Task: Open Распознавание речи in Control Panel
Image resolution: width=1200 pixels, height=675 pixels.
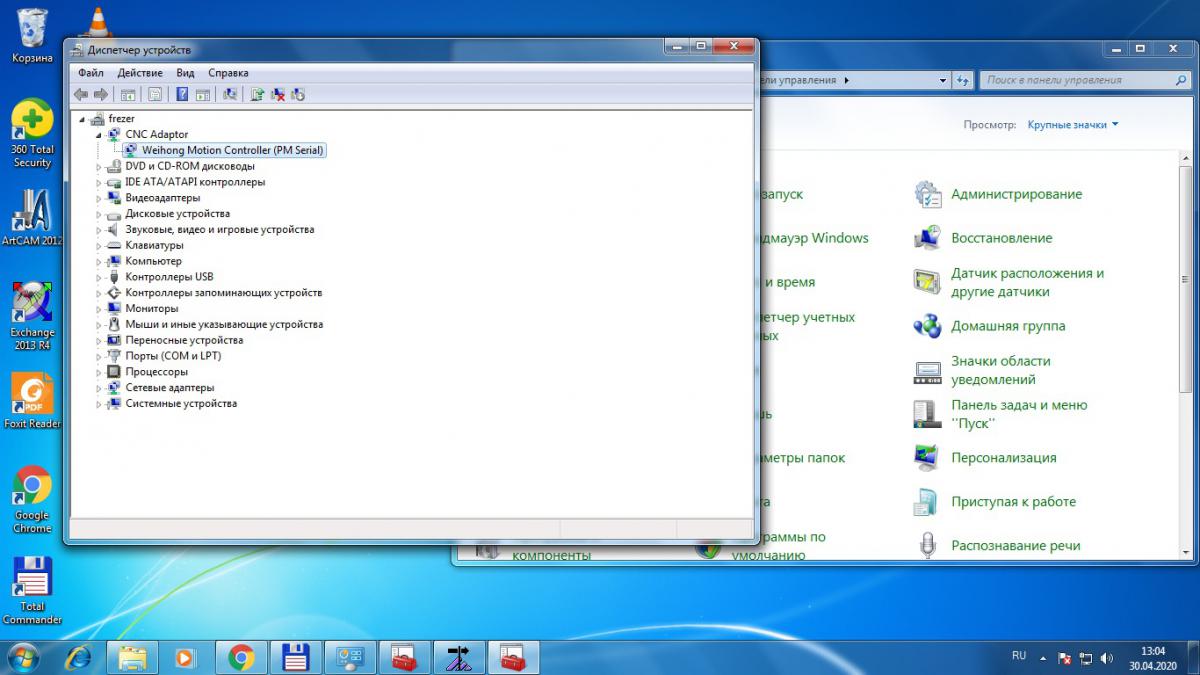Action: [x=1015, y=546]
